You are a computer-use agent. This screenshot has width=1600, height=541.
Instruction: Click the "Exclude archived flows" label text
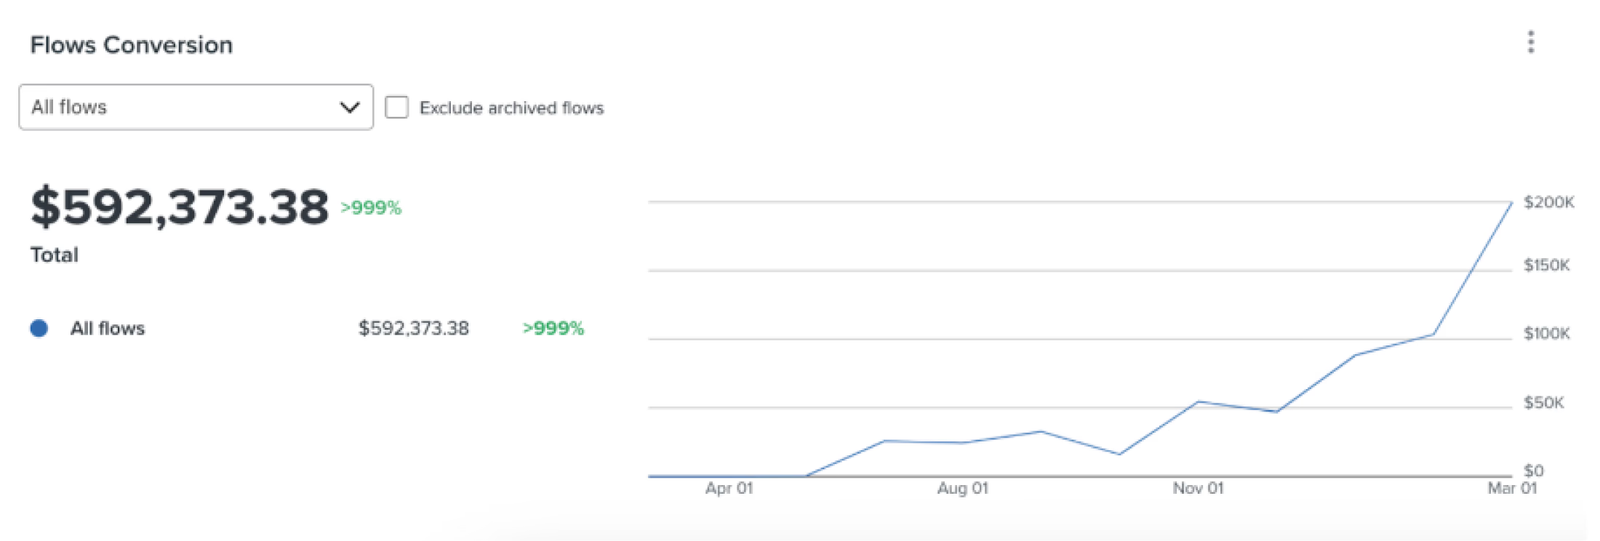[x=511, y=108]
